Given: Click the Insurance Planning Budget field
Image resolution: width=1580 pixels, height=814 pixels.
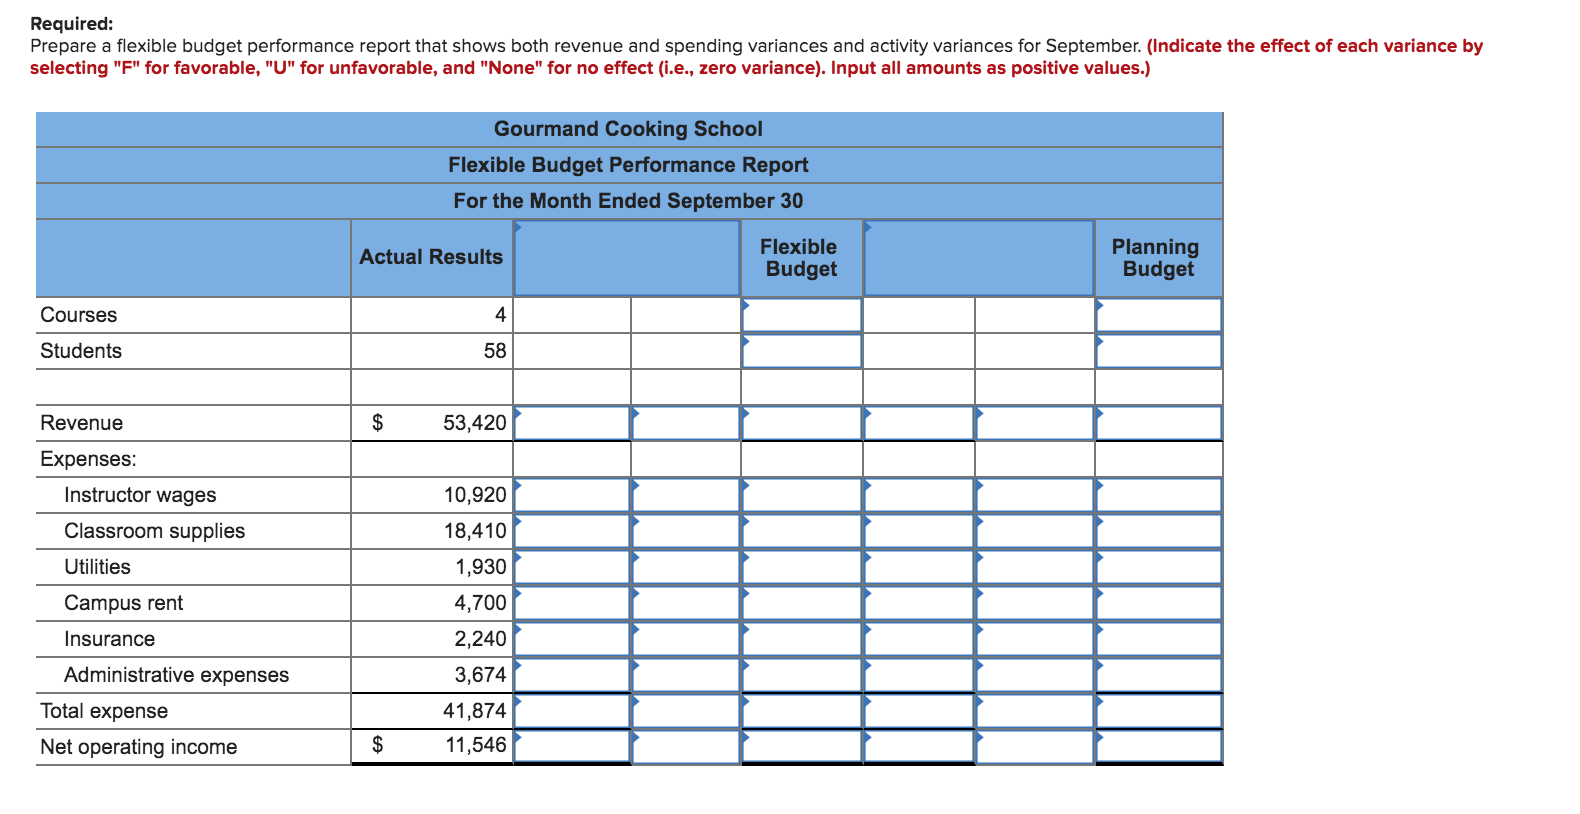Looking at the screenshot, I should tap(1158, 639).
